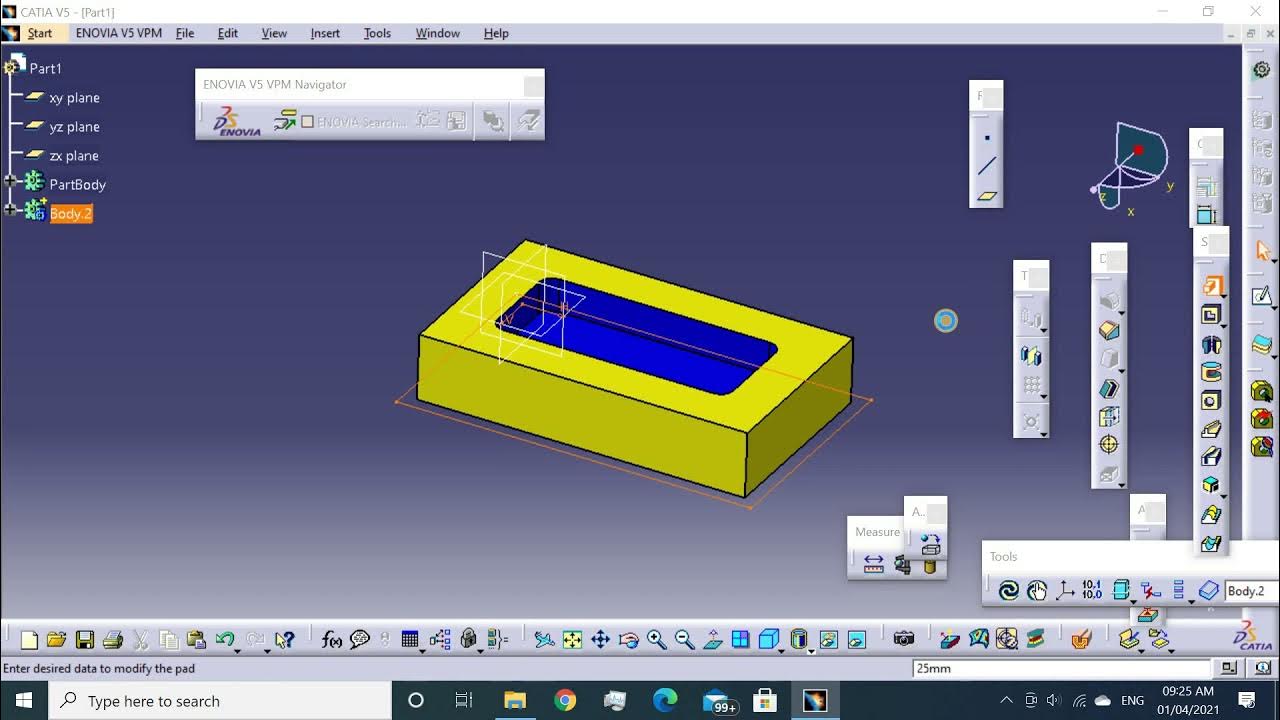Select the Rib tool icon
This screenshot has width=1280, height=720.
click(1210, 428)
